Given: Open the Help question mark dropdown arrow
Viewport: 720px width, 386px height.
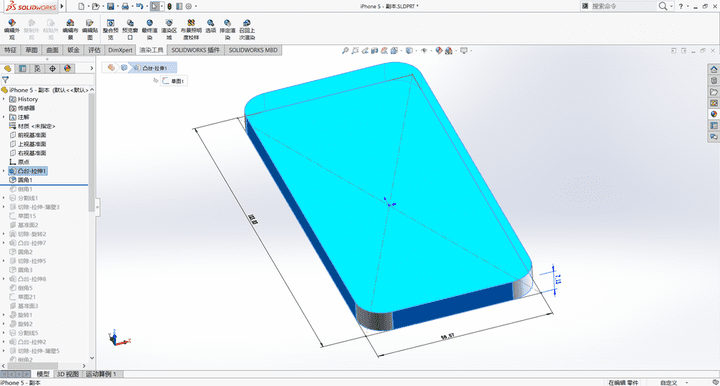Looking at the screenshot, I should point(687,6).
